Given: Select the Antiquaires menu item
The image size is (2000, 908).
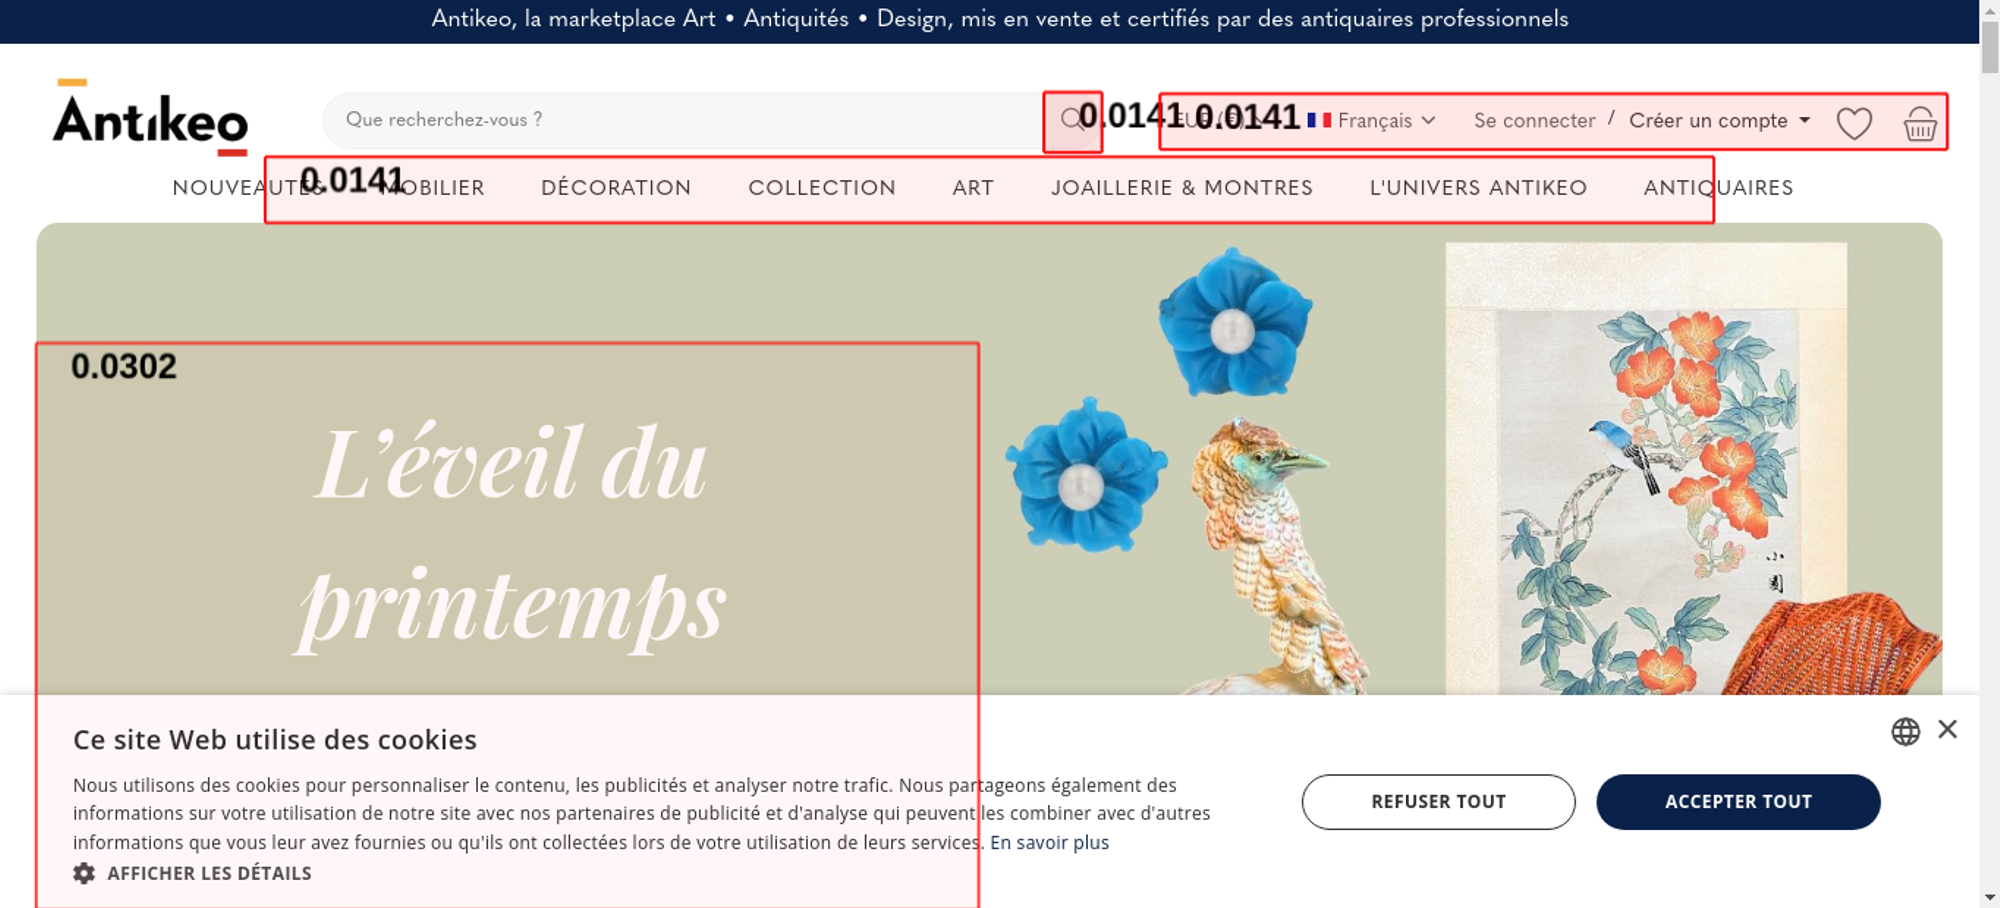Looking at the screenshot, I should tap(1718, 188).
